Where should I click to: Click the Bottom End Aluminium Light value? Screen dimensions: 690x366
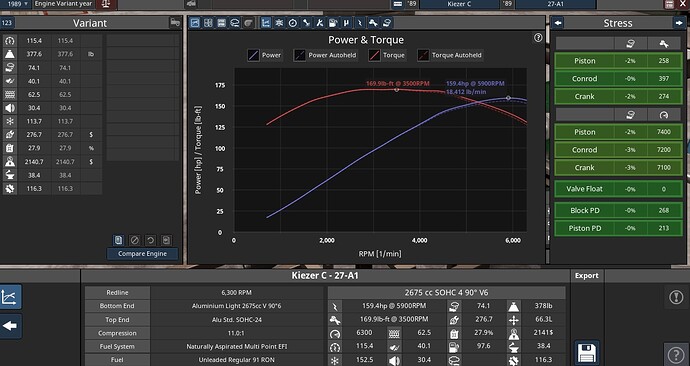(x=236, y=306)
